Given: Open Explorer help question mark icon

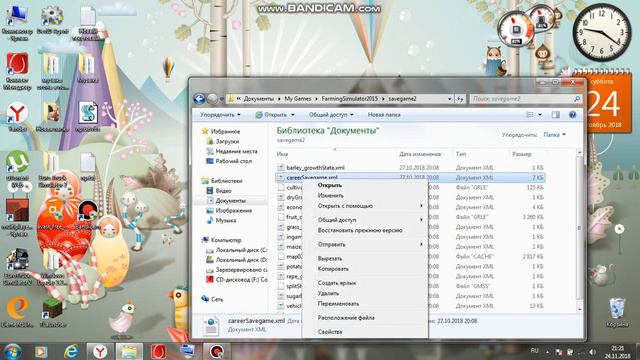Looking at the screenshot, I should pyautogui.click(x=572, y=115).
